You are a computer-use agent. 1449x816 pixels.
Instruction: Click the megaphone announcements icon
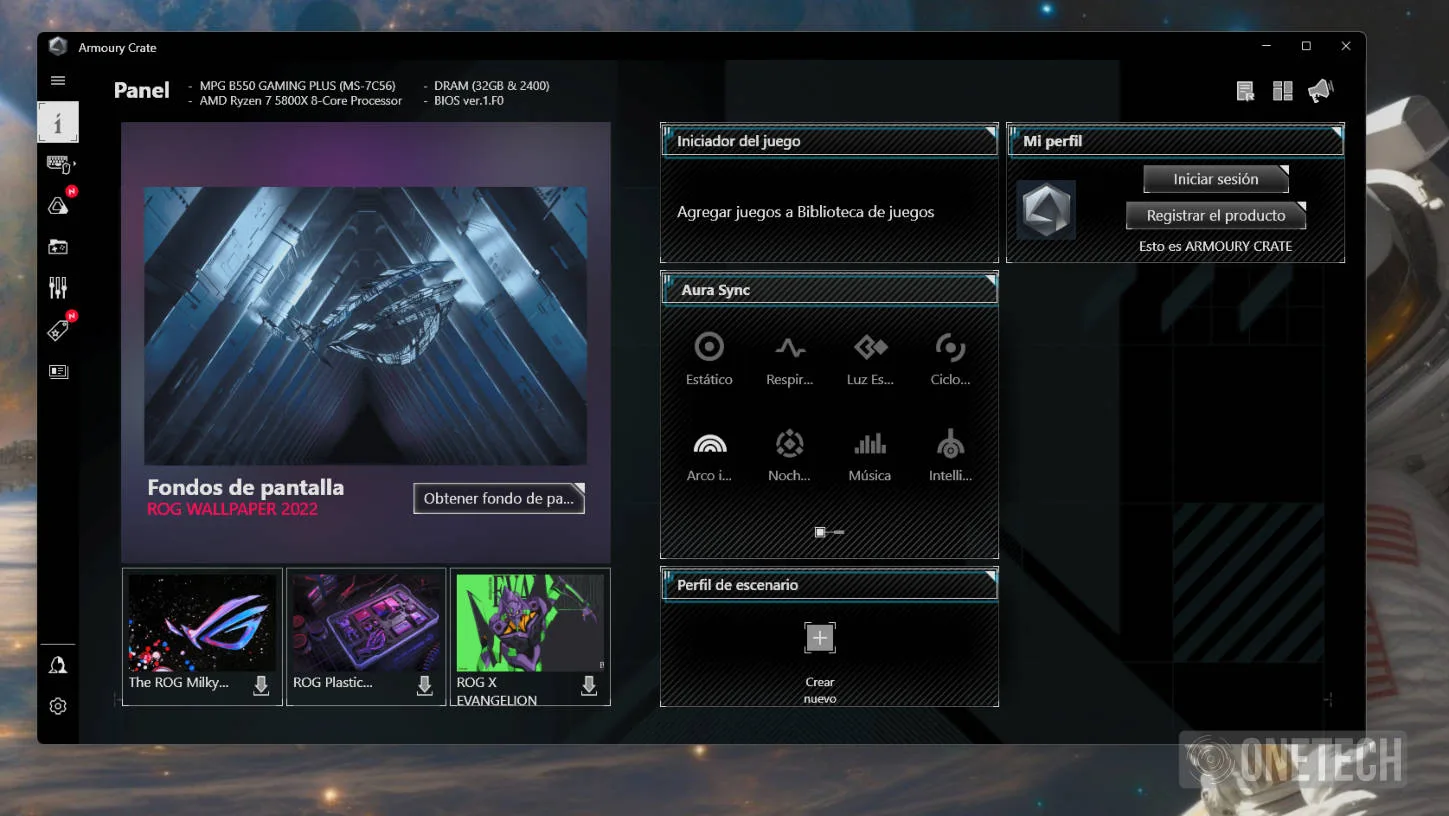click(x=1320, y=91)
